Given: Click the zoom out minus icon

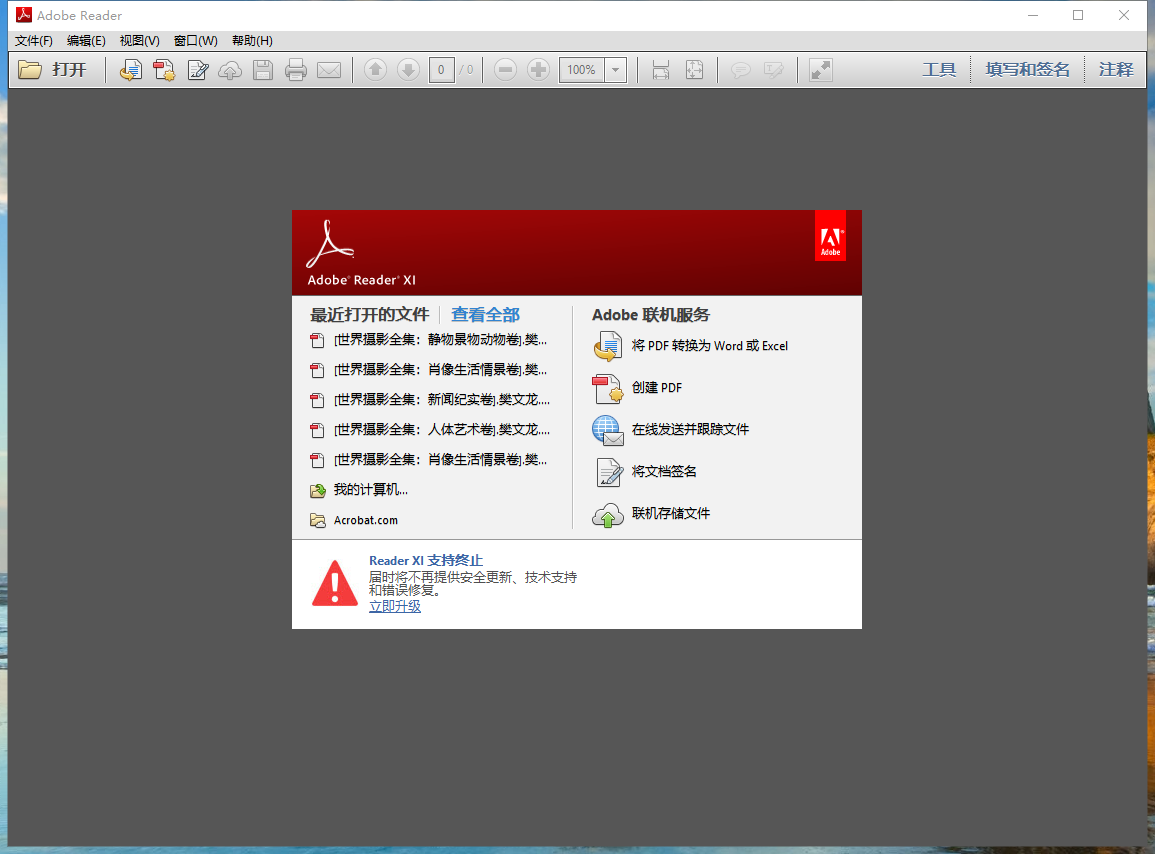Looking at the screenshot, I should click(x=505, y=70).
